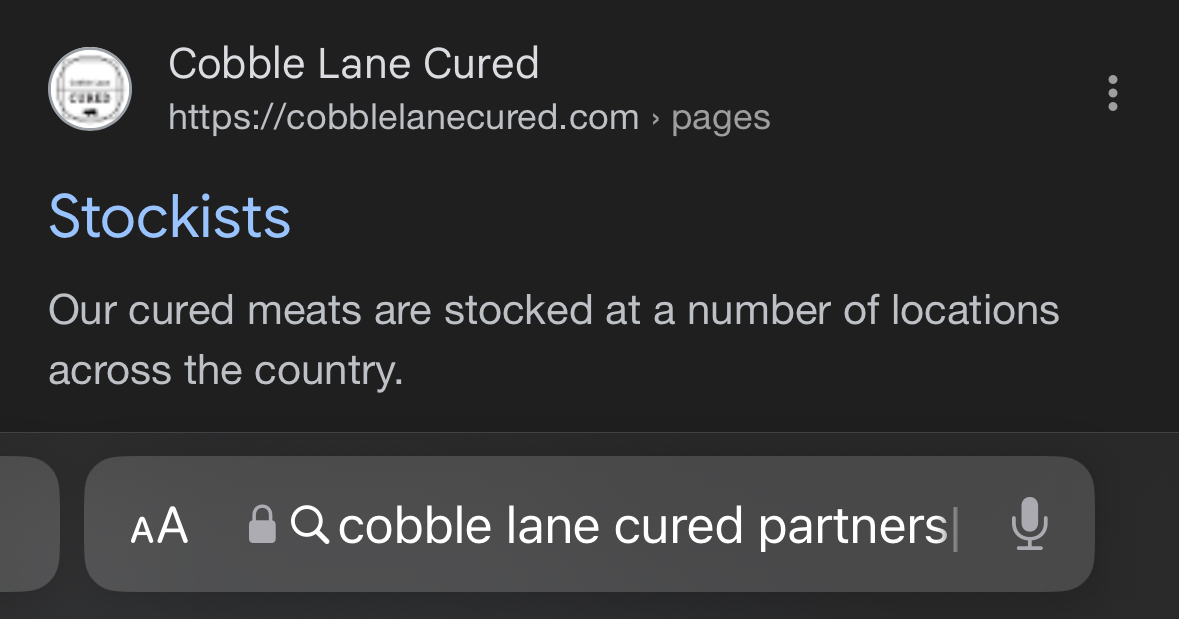Viewport: 1179px width, 619px height.
Task: Click the breadcrumb chevron after the URL
Action: 655,119
